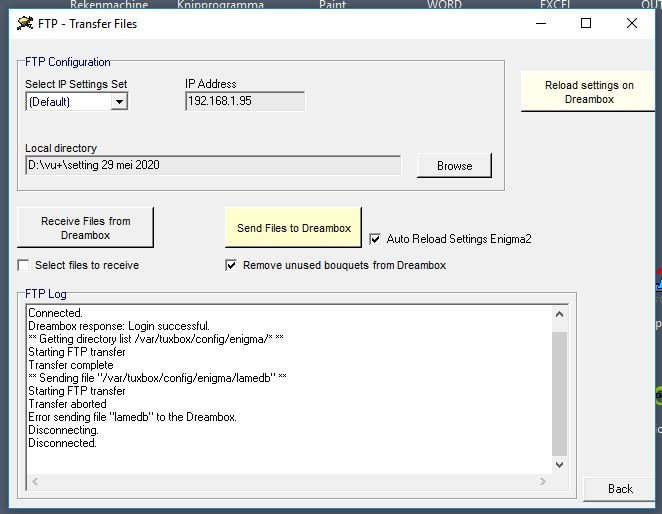Enable Select files to receive checkbox
Image resolution: width=662 pixels, height=514 pixels.
23,265
